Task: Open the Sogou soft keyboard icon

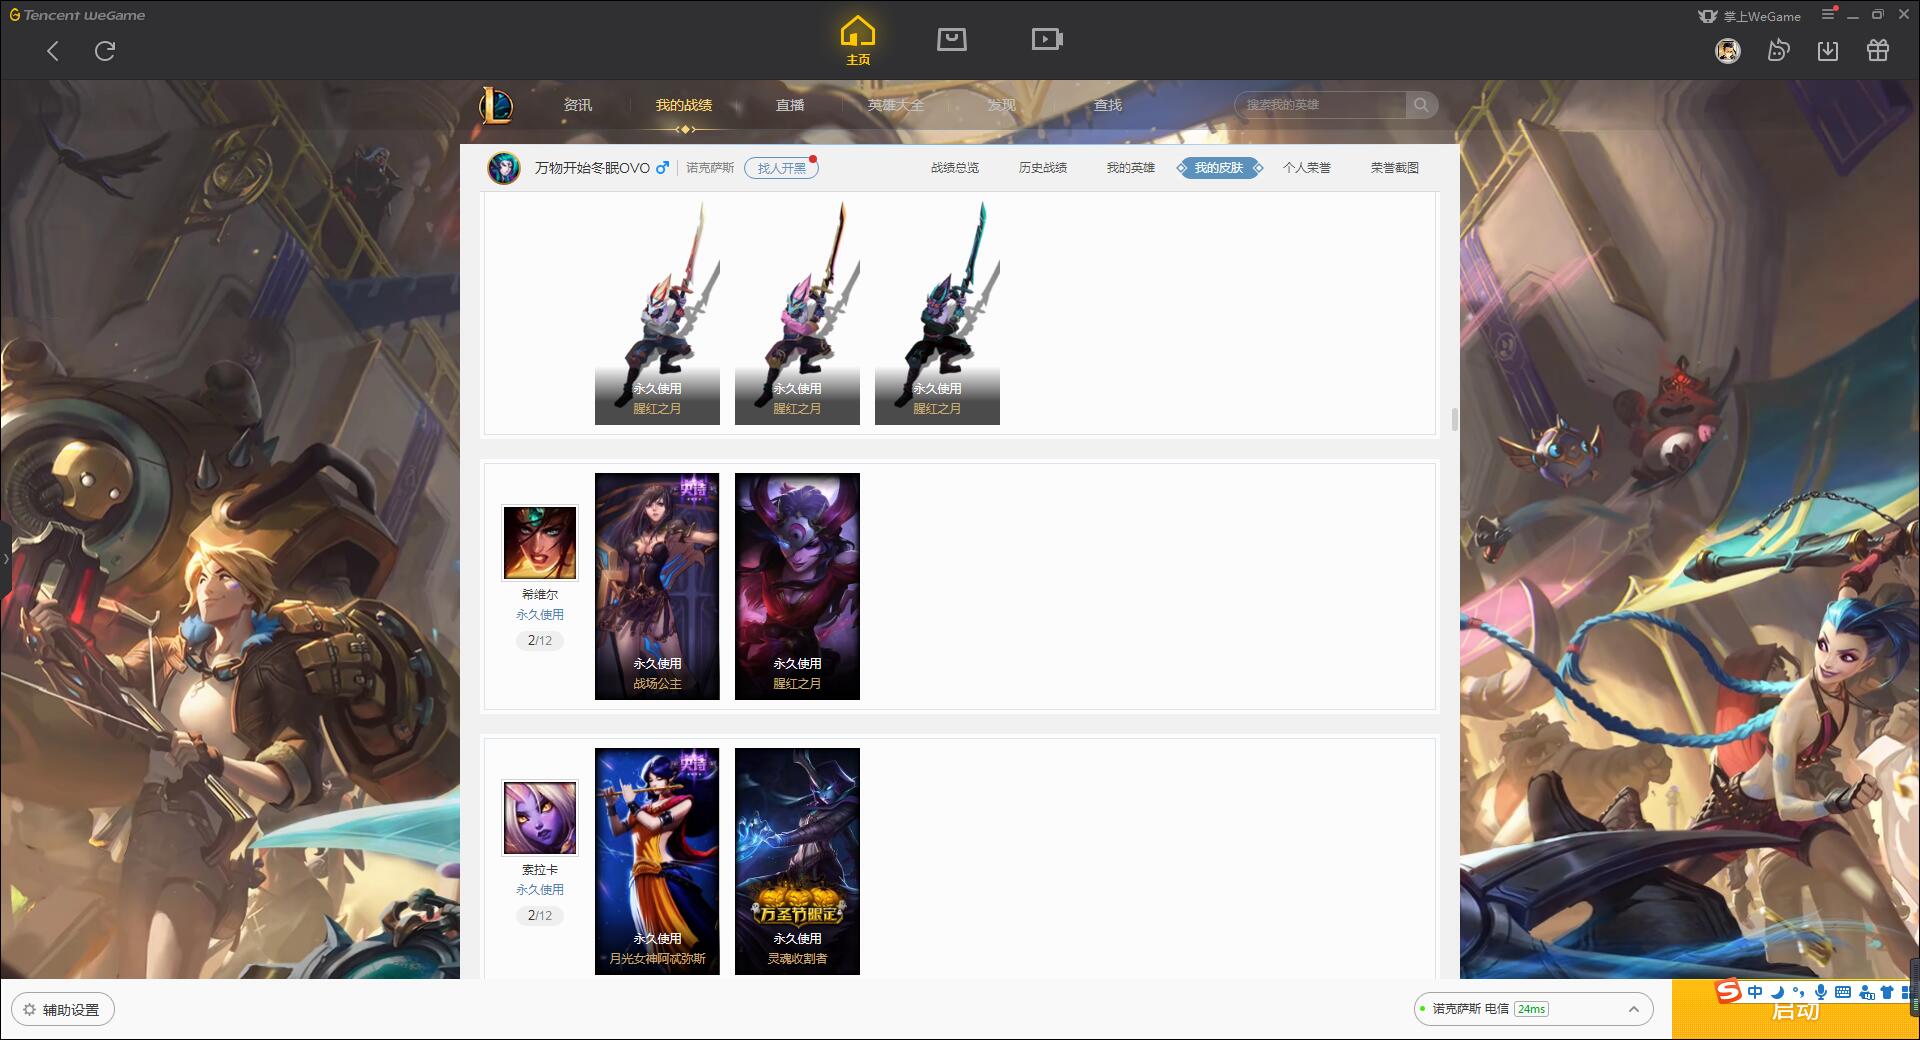Action: click(x=1843, y=992)
